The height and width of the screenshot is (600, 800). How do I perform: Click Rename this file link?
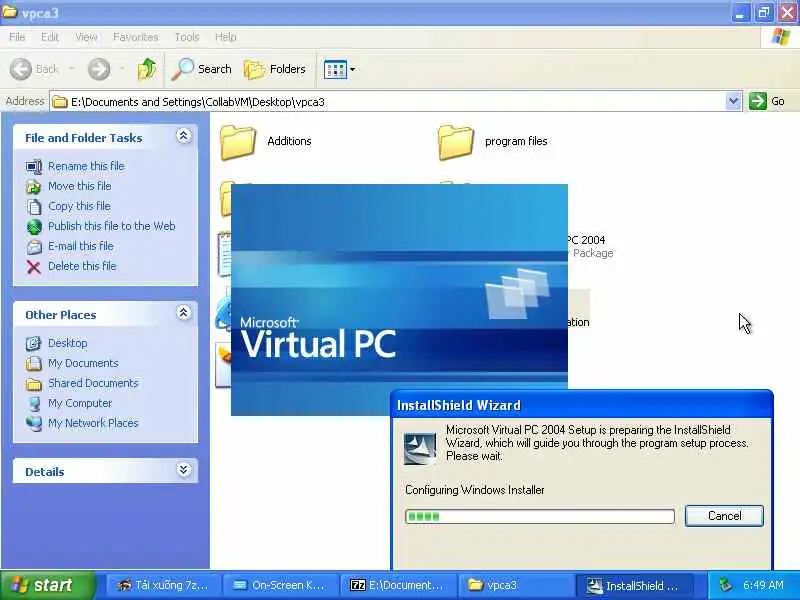[86, 166]
